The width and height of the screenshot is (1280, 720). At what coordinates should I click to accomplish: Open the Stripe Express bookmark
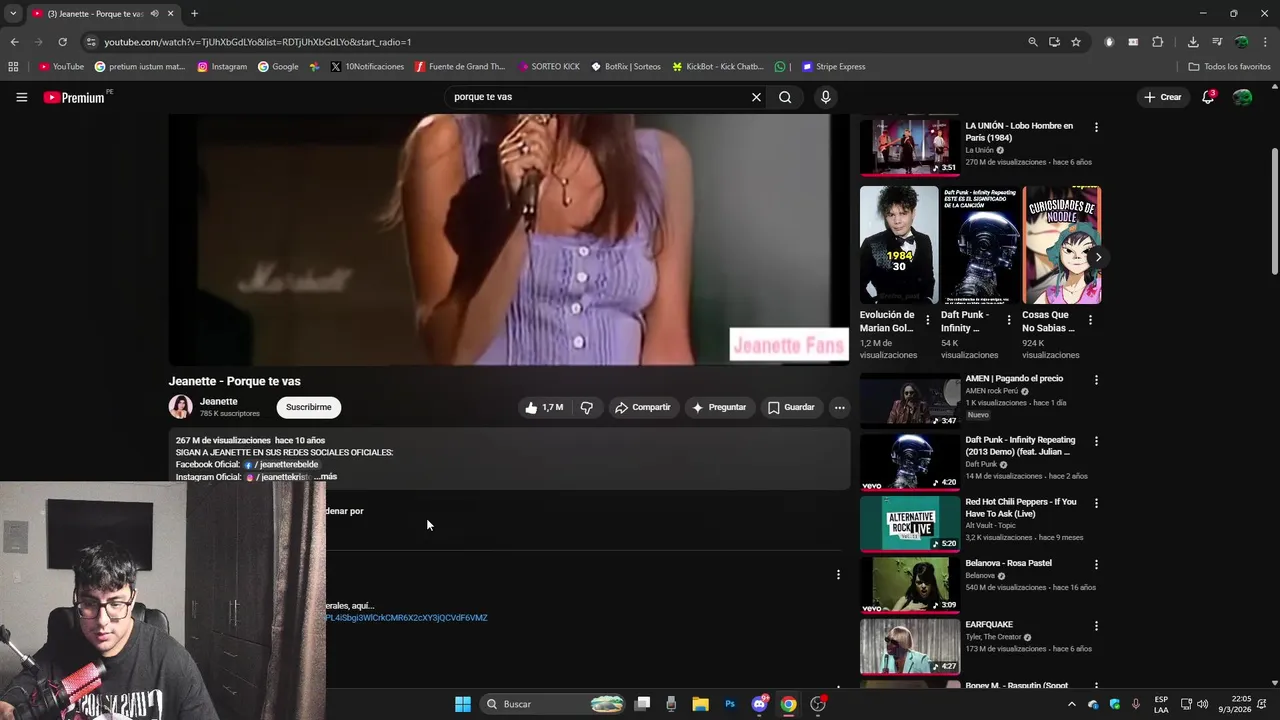tap(833, 67)
